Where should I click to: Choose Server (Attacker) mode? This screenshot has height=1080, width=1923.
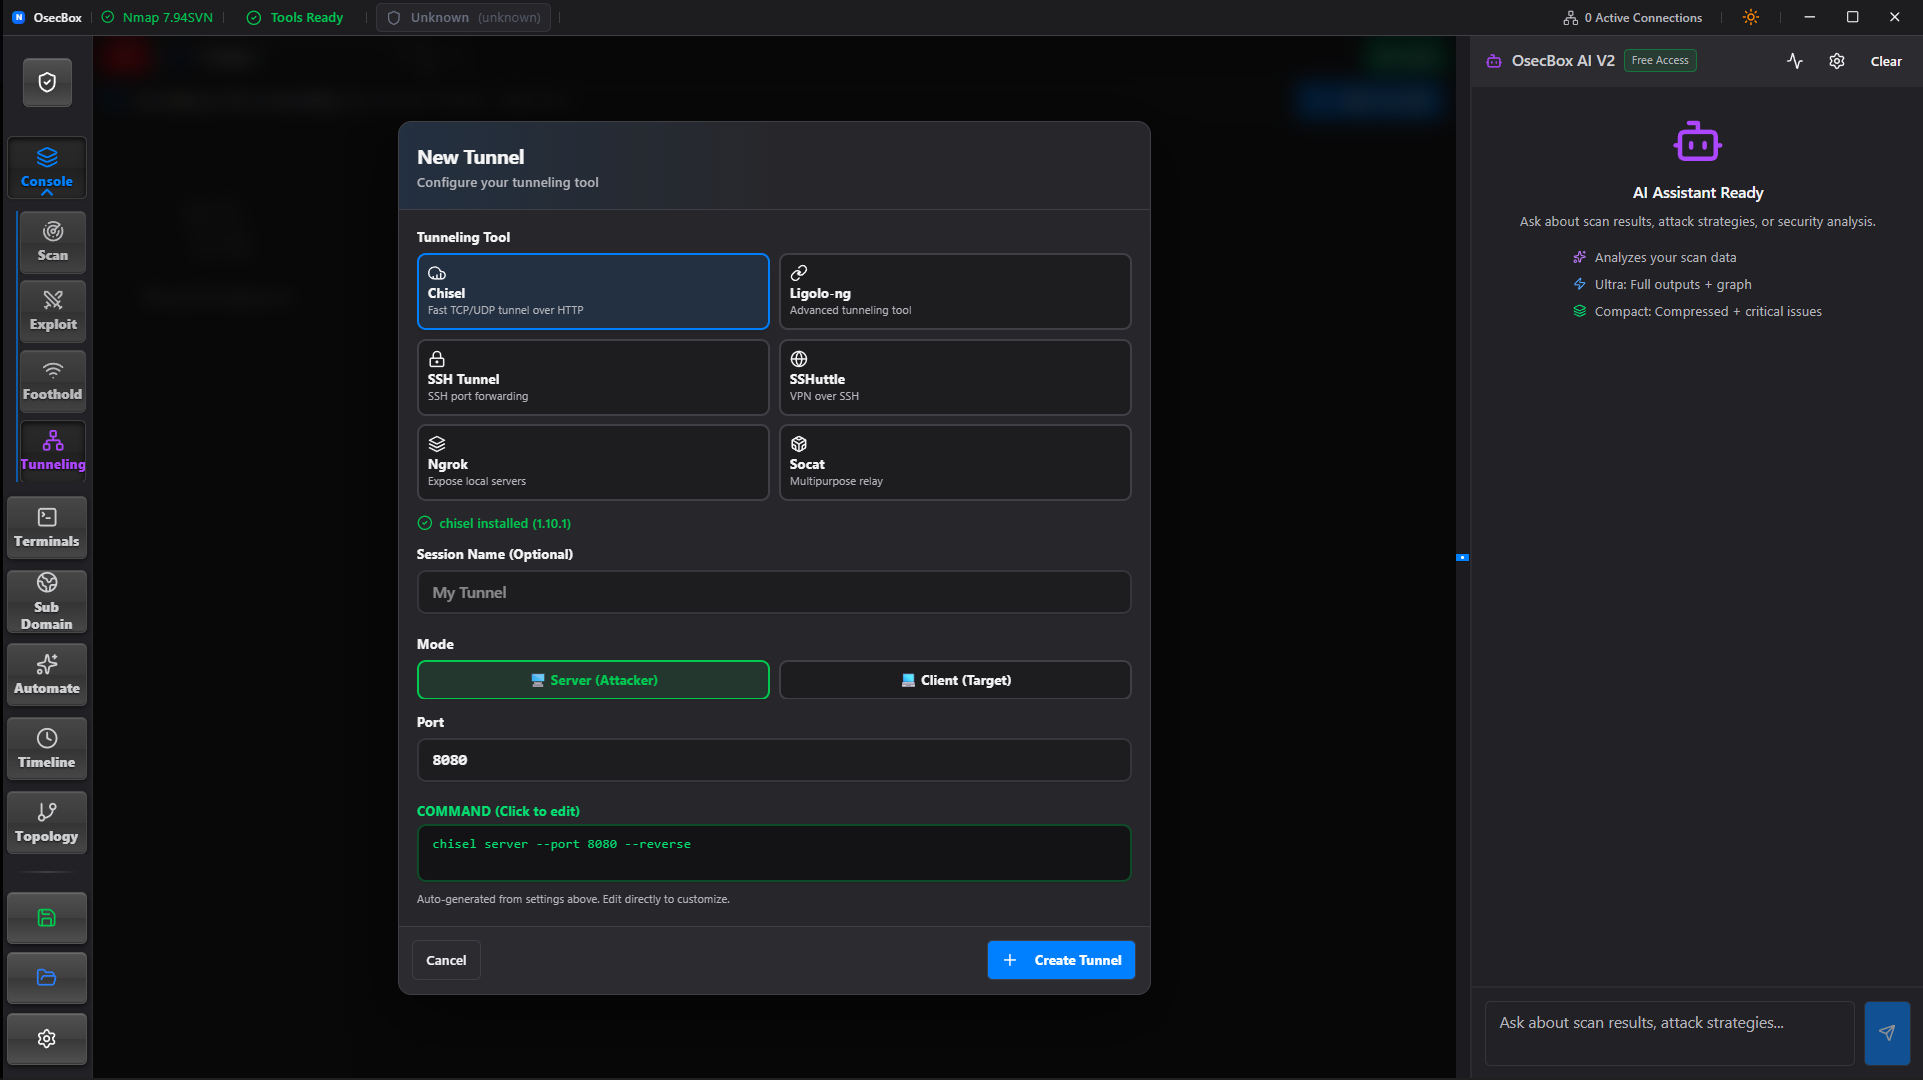(593, 680)
